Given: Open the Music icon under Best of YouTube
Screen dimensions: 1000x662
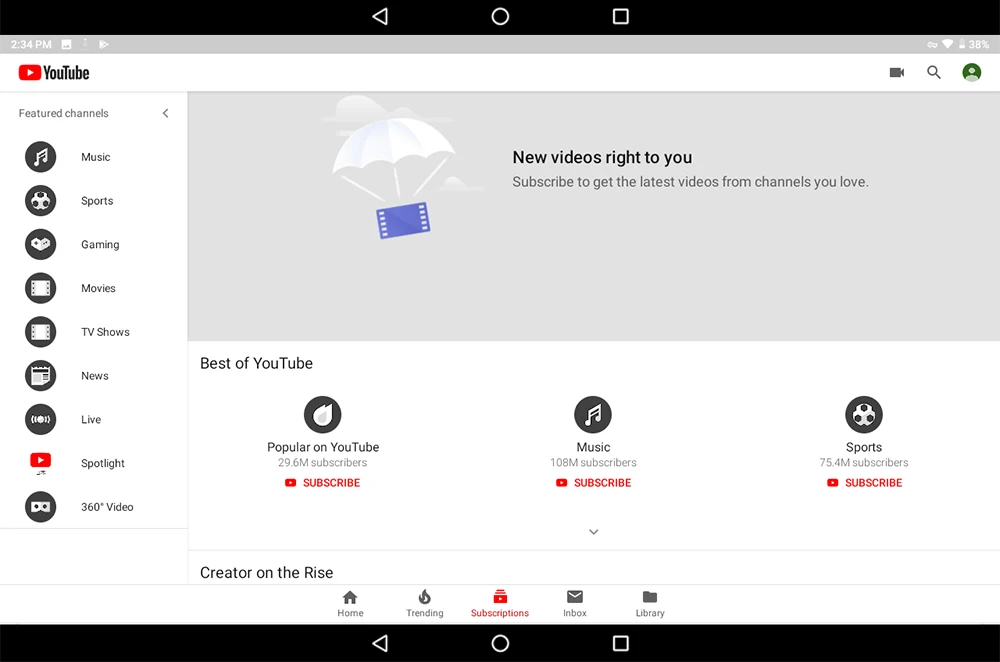Looking at the screenshot, I should point(593,415).
